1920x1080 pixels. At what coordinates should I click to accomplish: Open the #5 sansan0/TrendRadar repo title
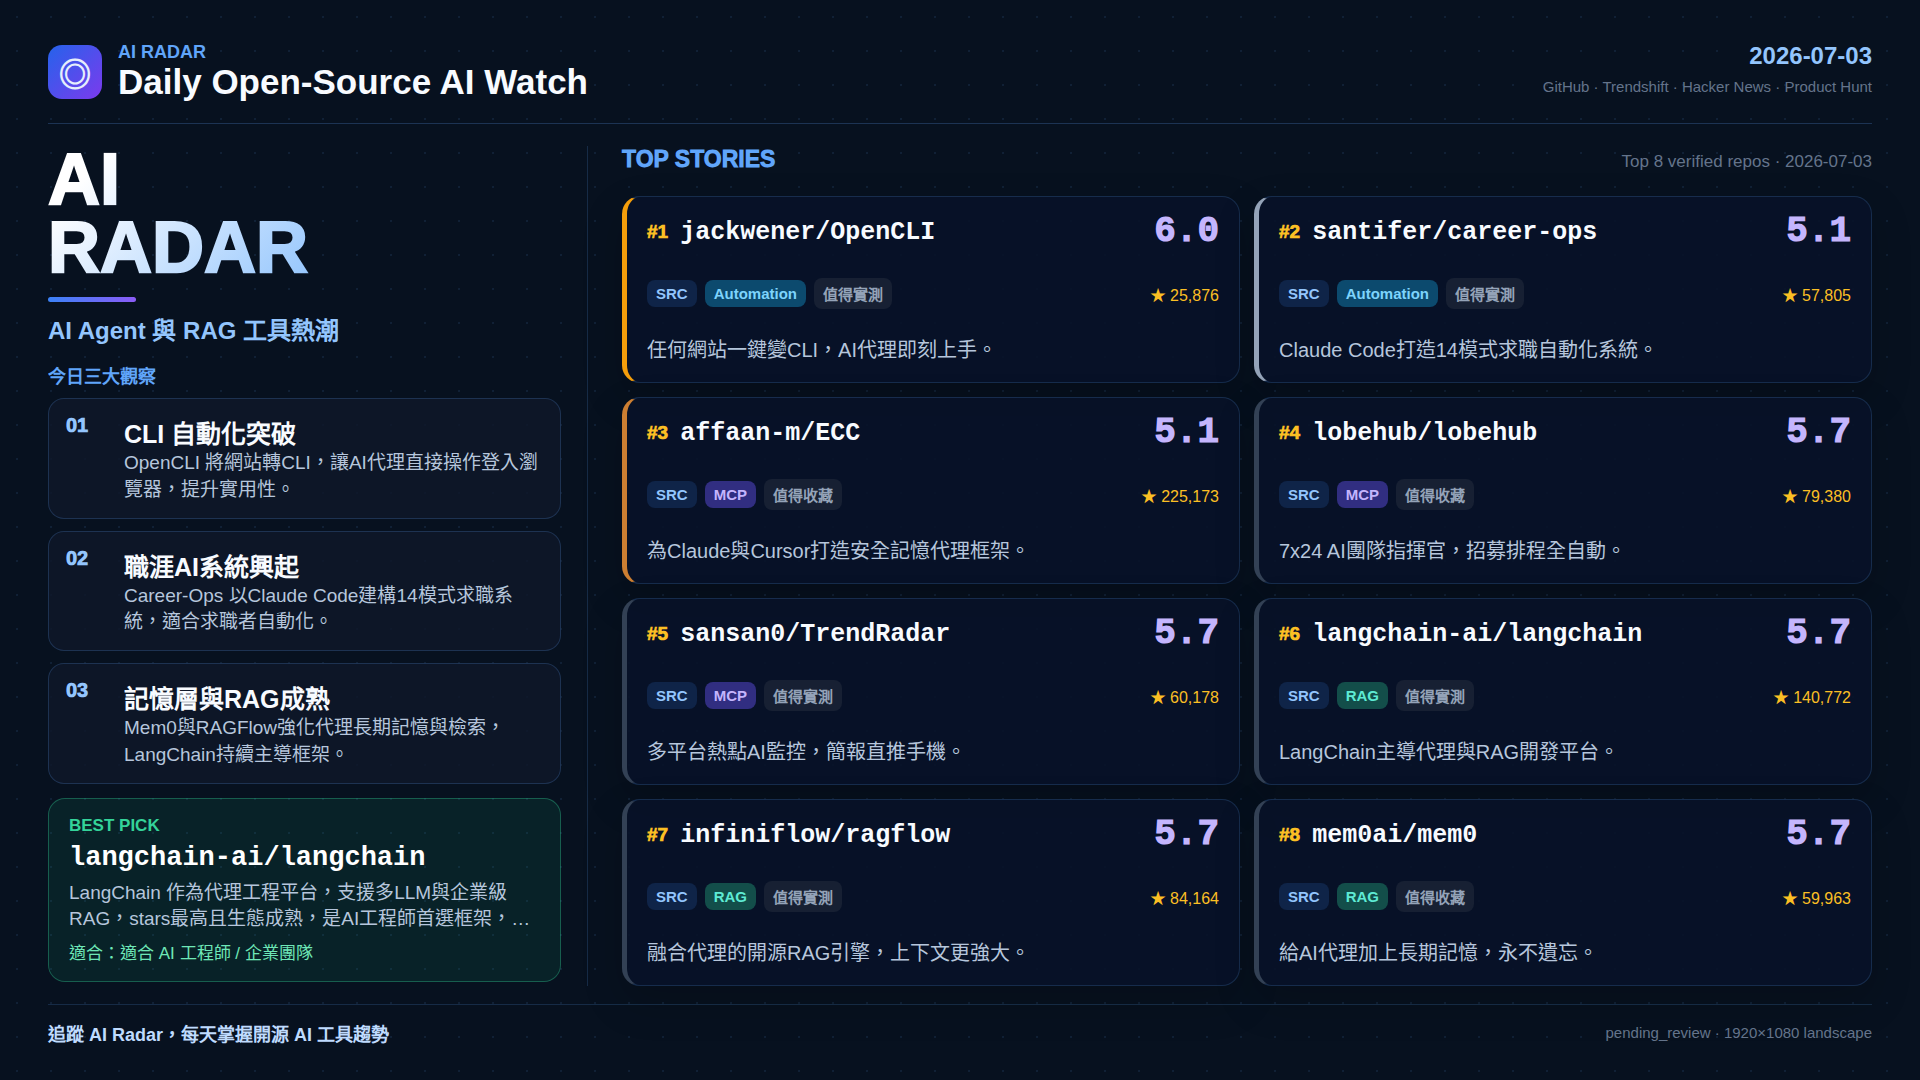pyautogui.click(x=815, y=633)
